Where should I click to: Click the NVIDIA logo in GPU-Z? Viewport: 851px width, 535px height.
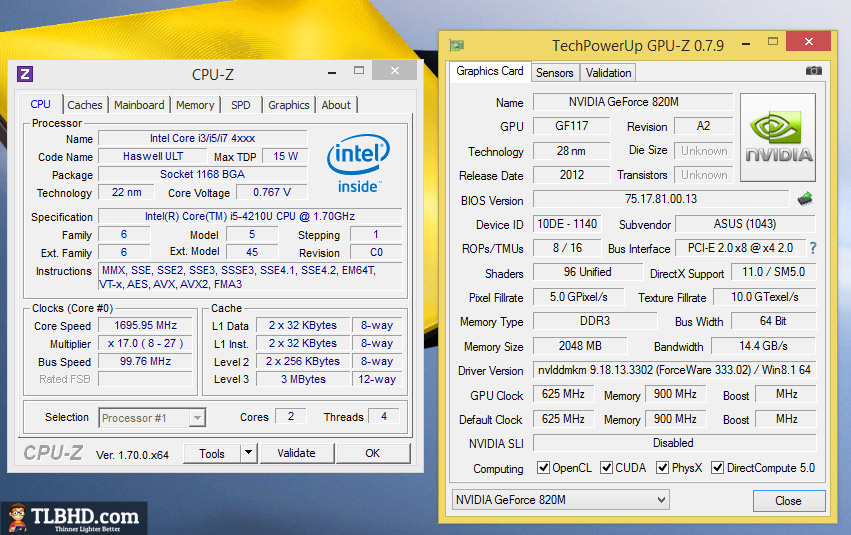click(778, 137)
